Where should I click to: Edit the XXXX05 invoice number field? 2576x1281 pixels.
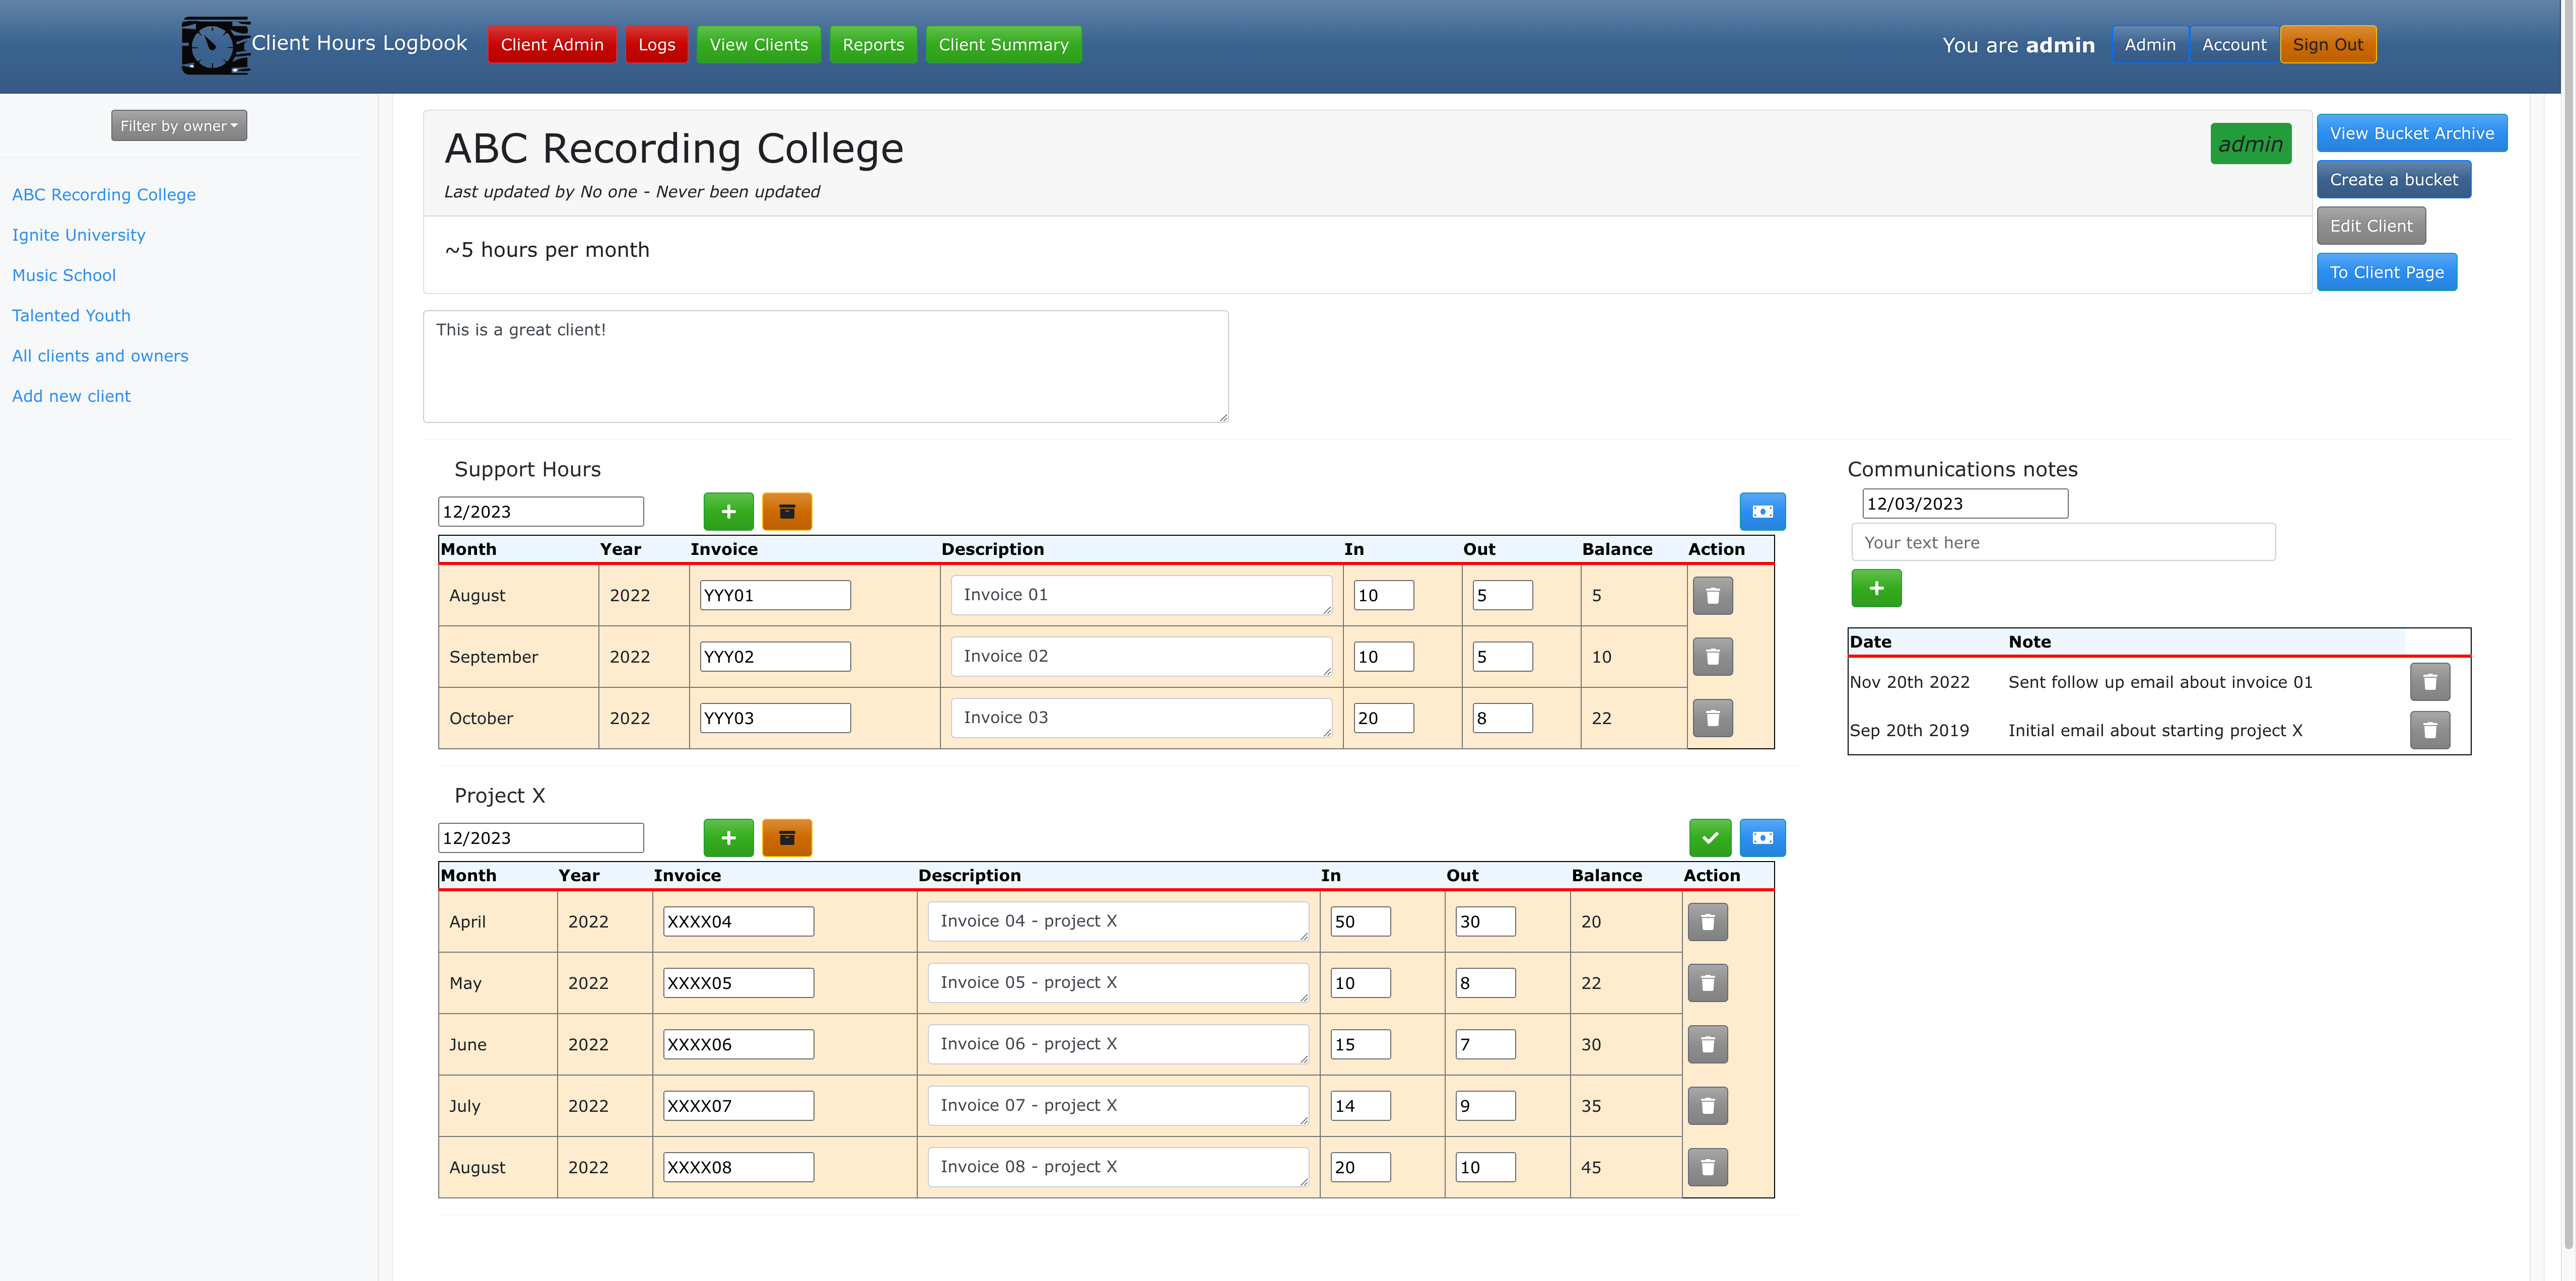(738, 982)
